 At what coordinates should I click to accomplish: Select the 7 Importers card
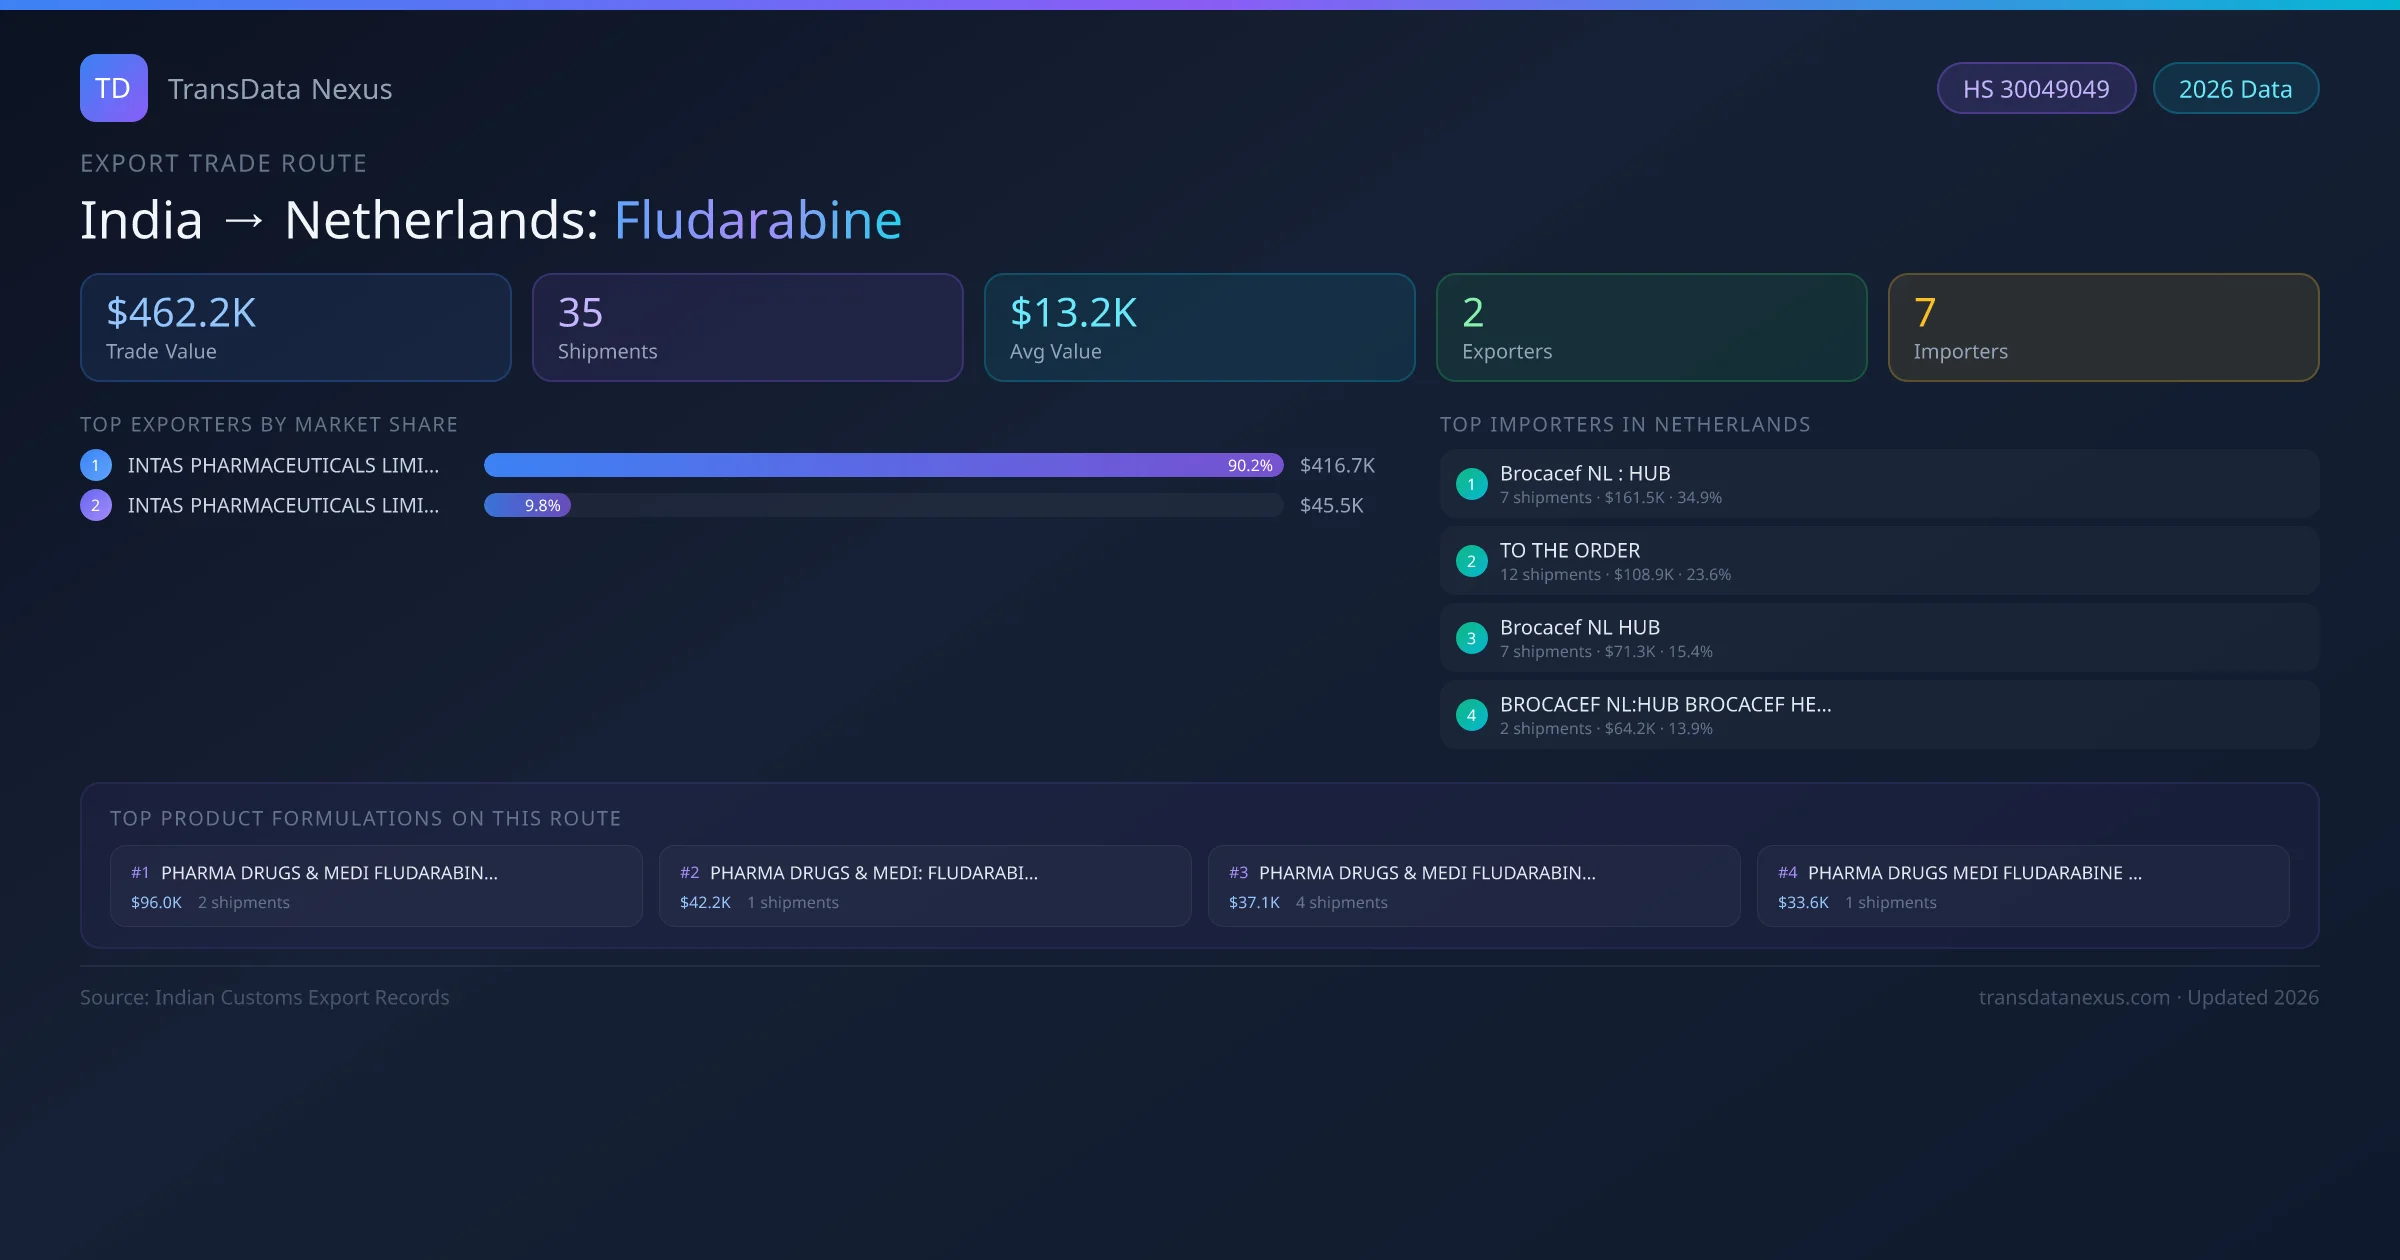(x=2104, y=328)
